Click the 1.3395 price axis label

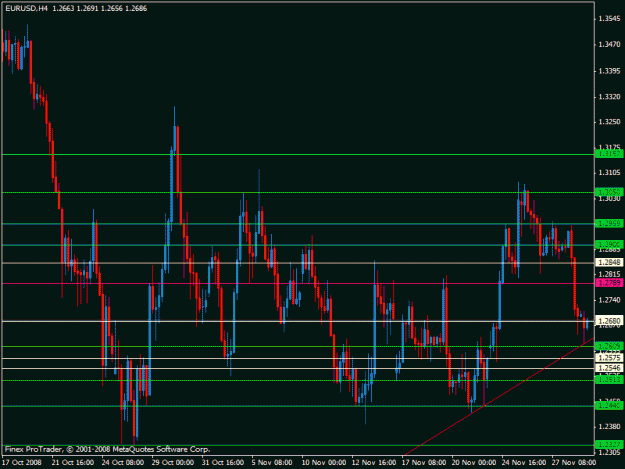pos(609,71)
